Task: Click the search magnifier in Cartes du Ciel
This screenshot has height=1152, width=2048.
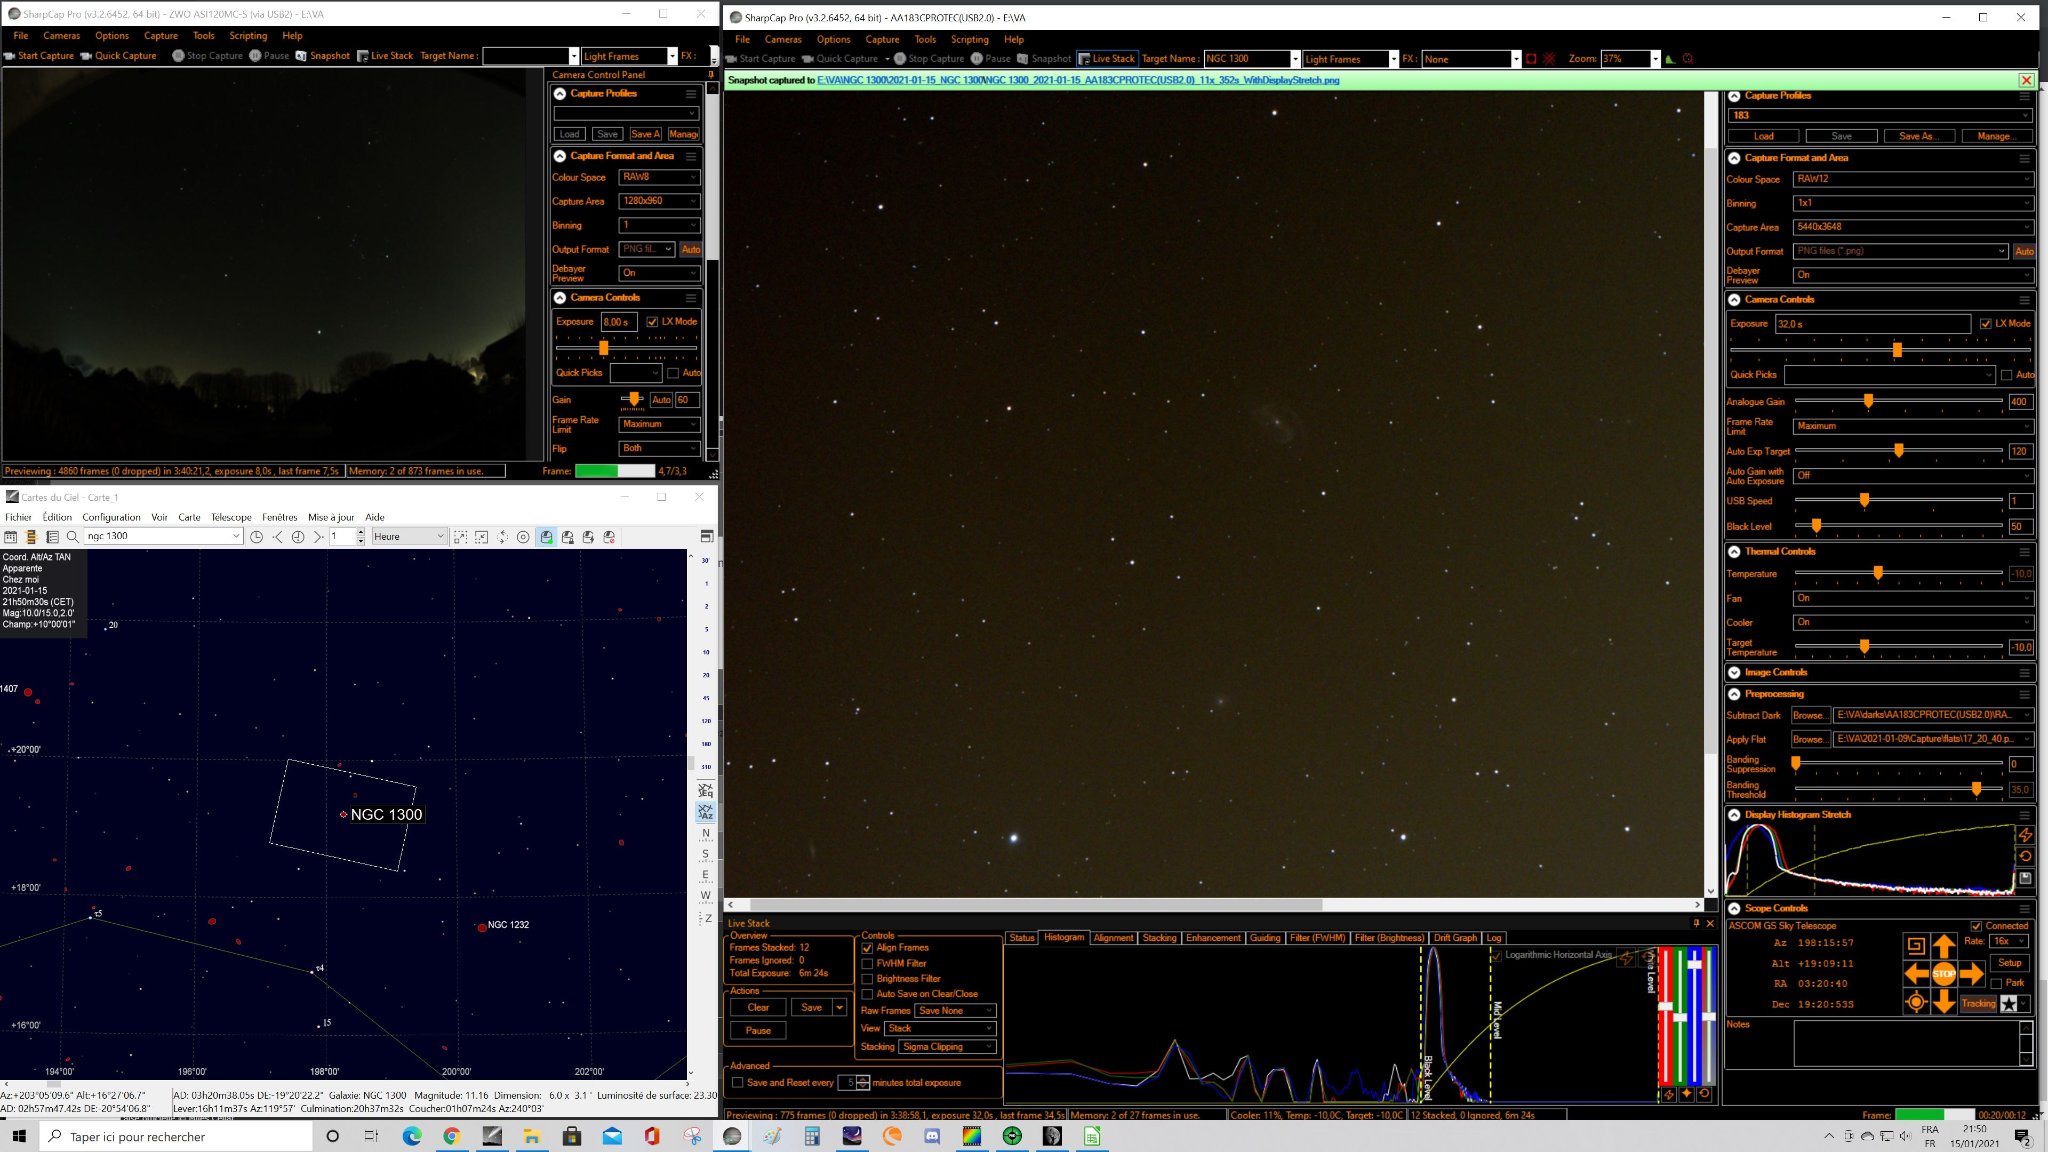Action: (73, 537)
